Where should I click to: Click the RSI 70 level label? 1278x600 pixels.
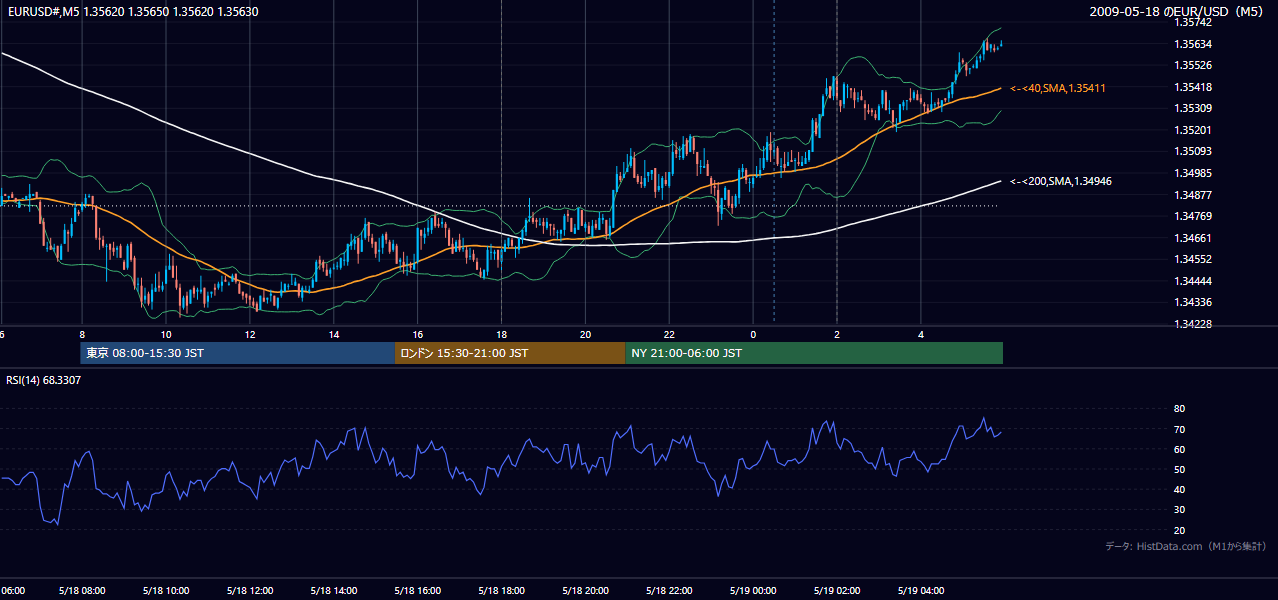click(1179, 429)
